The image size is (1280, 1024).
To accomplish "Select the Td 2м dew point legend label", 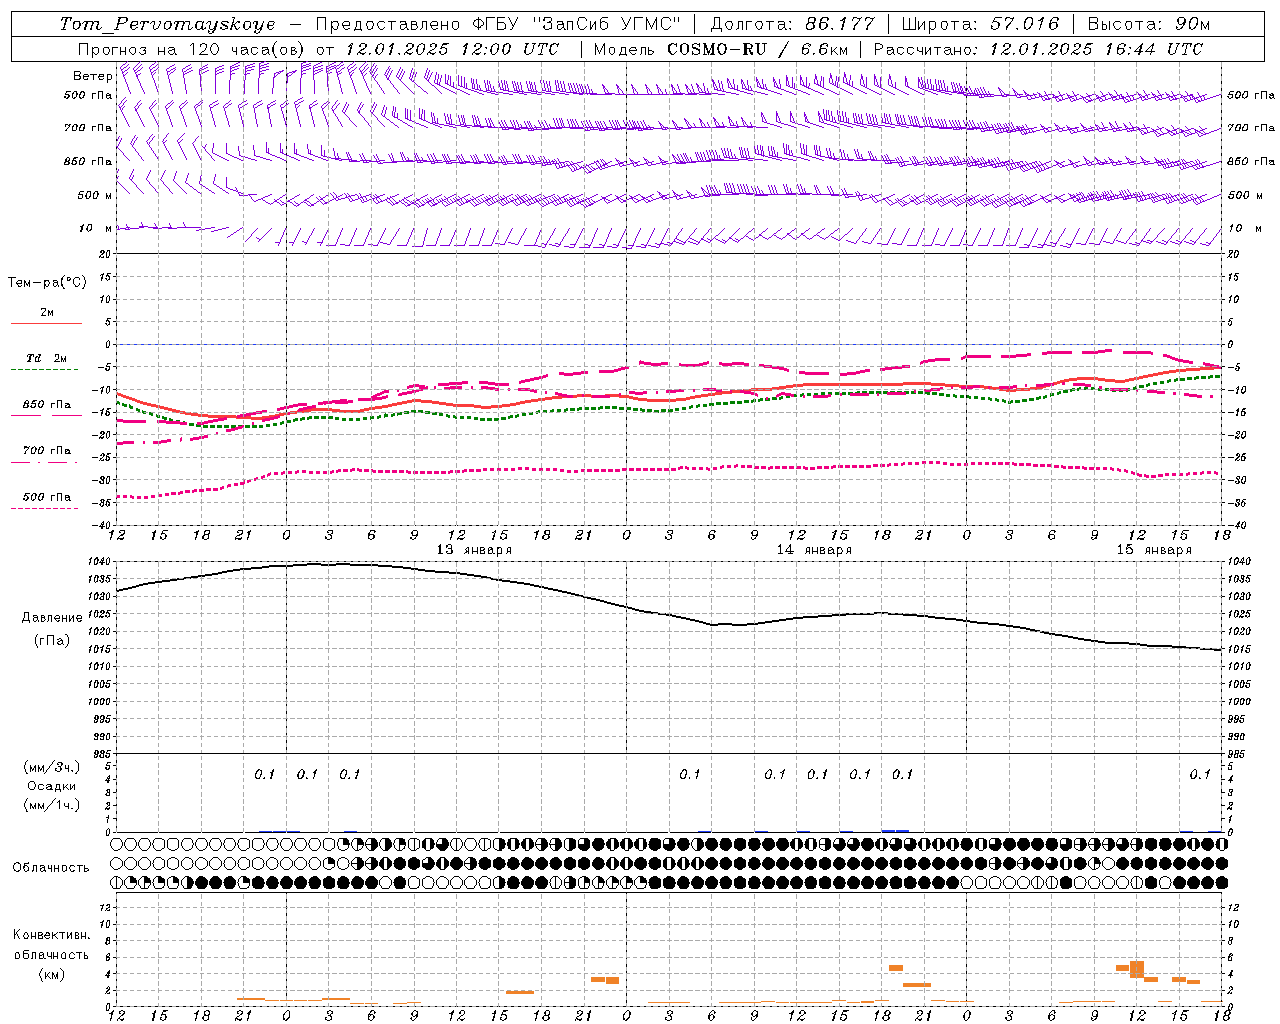I will coord(47,358).
